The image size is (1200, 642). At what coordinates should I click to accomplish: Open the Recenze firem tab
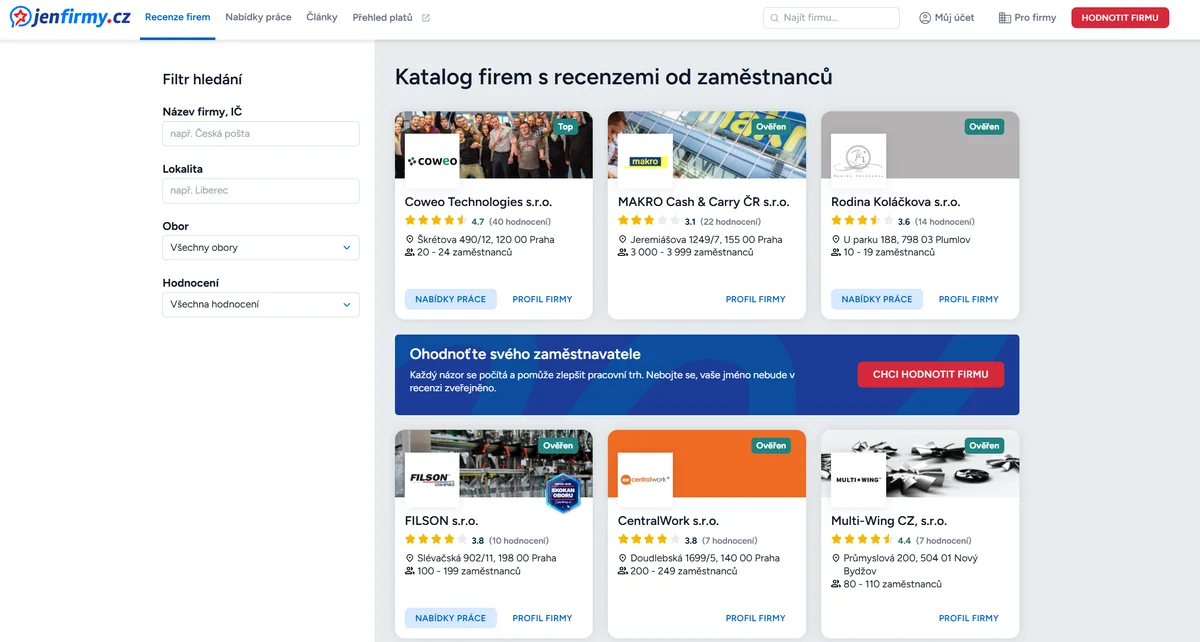pos(177,18)
